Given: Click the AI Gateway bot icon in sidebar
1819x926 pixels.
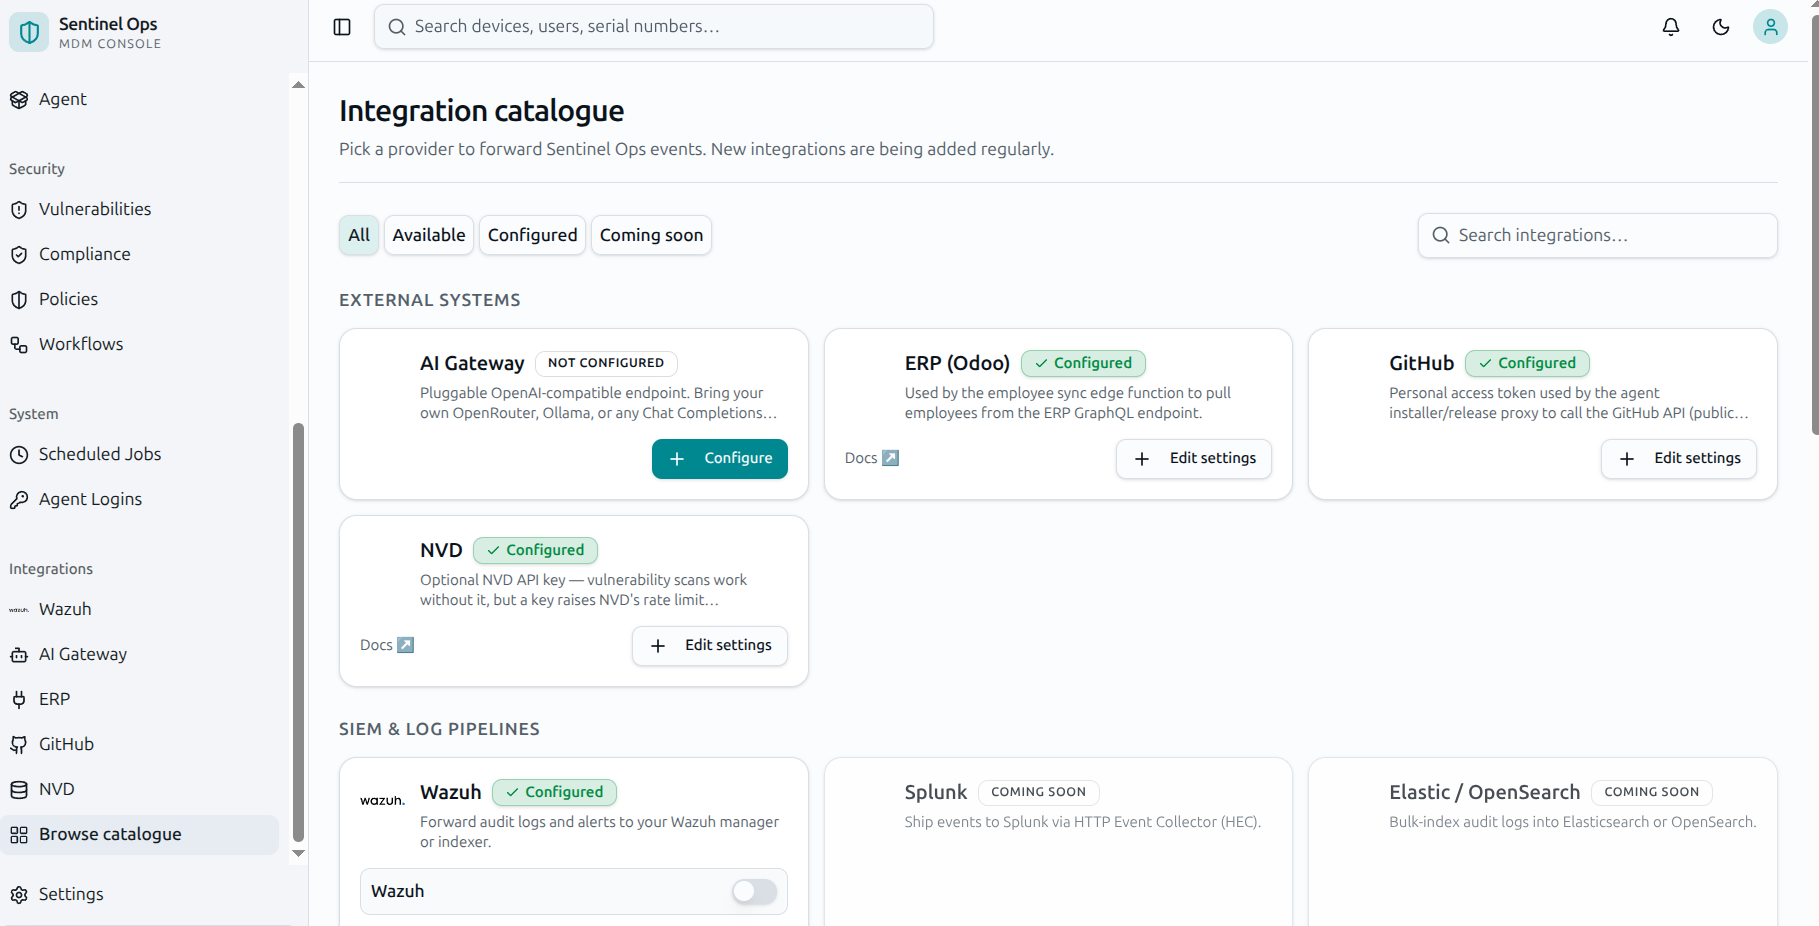Looking at the screenshot, I should pyautogui.click(x=19, y=655).
